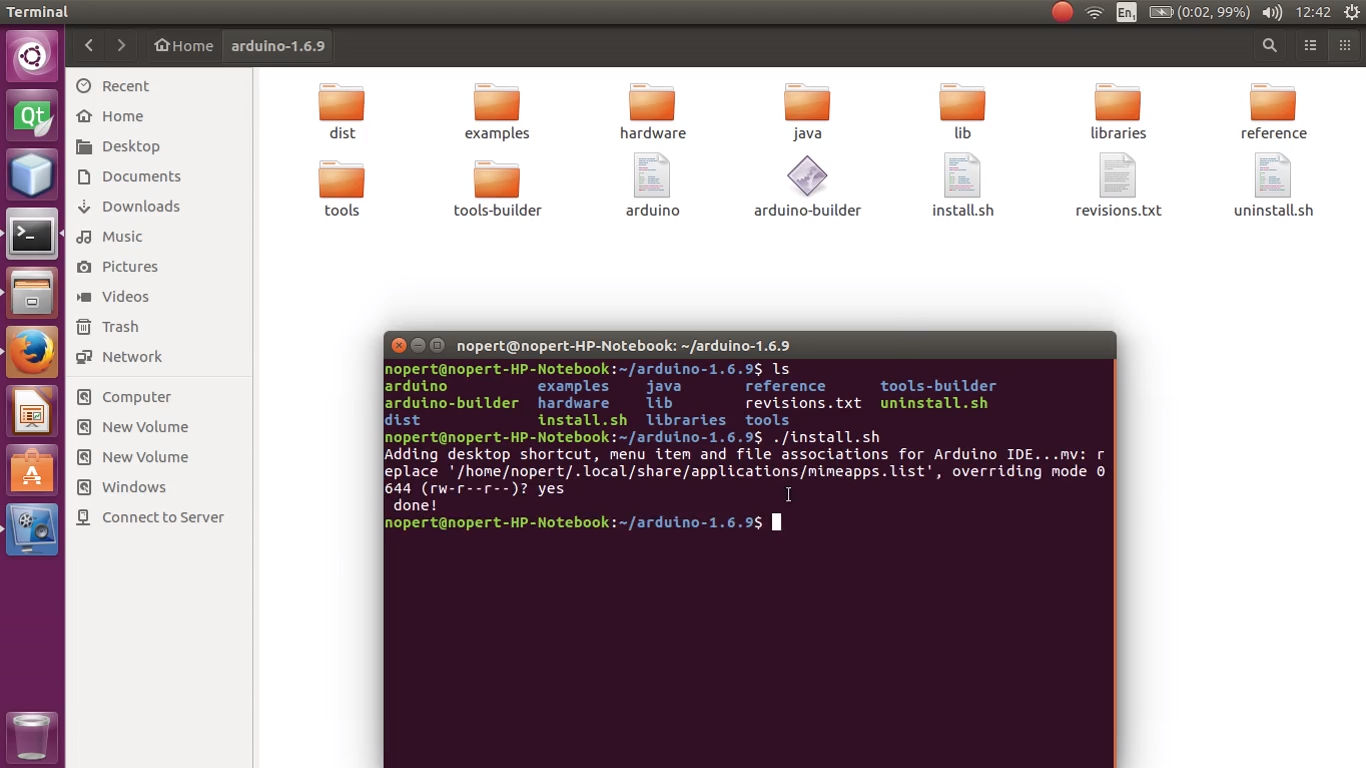Viewport: 1366px width, 768px height.
Task: Click the Home breadcrumb
Action: click(184, 45)
